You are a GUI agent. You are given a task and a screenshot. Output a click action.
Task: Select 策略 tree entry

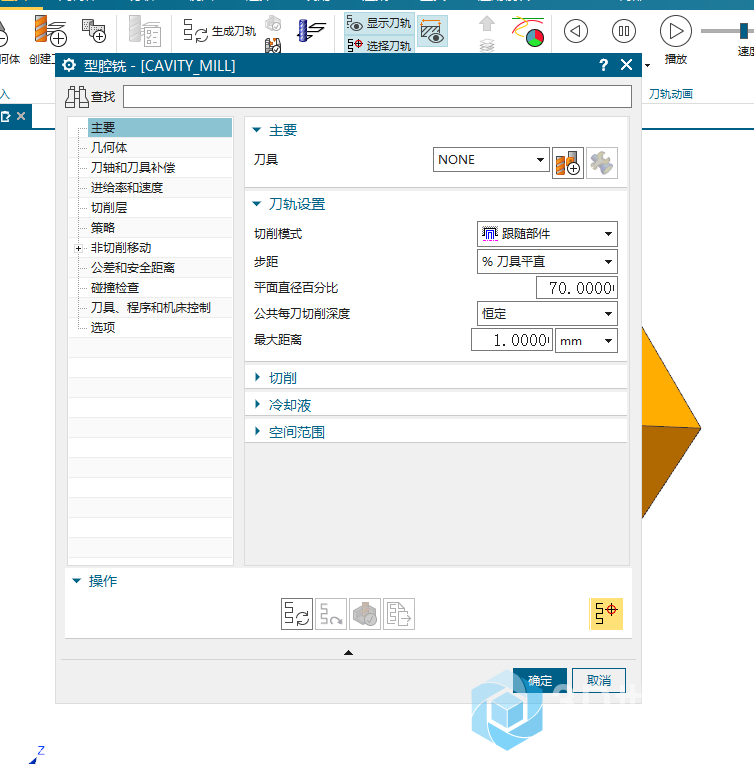[x=102, y=228]
